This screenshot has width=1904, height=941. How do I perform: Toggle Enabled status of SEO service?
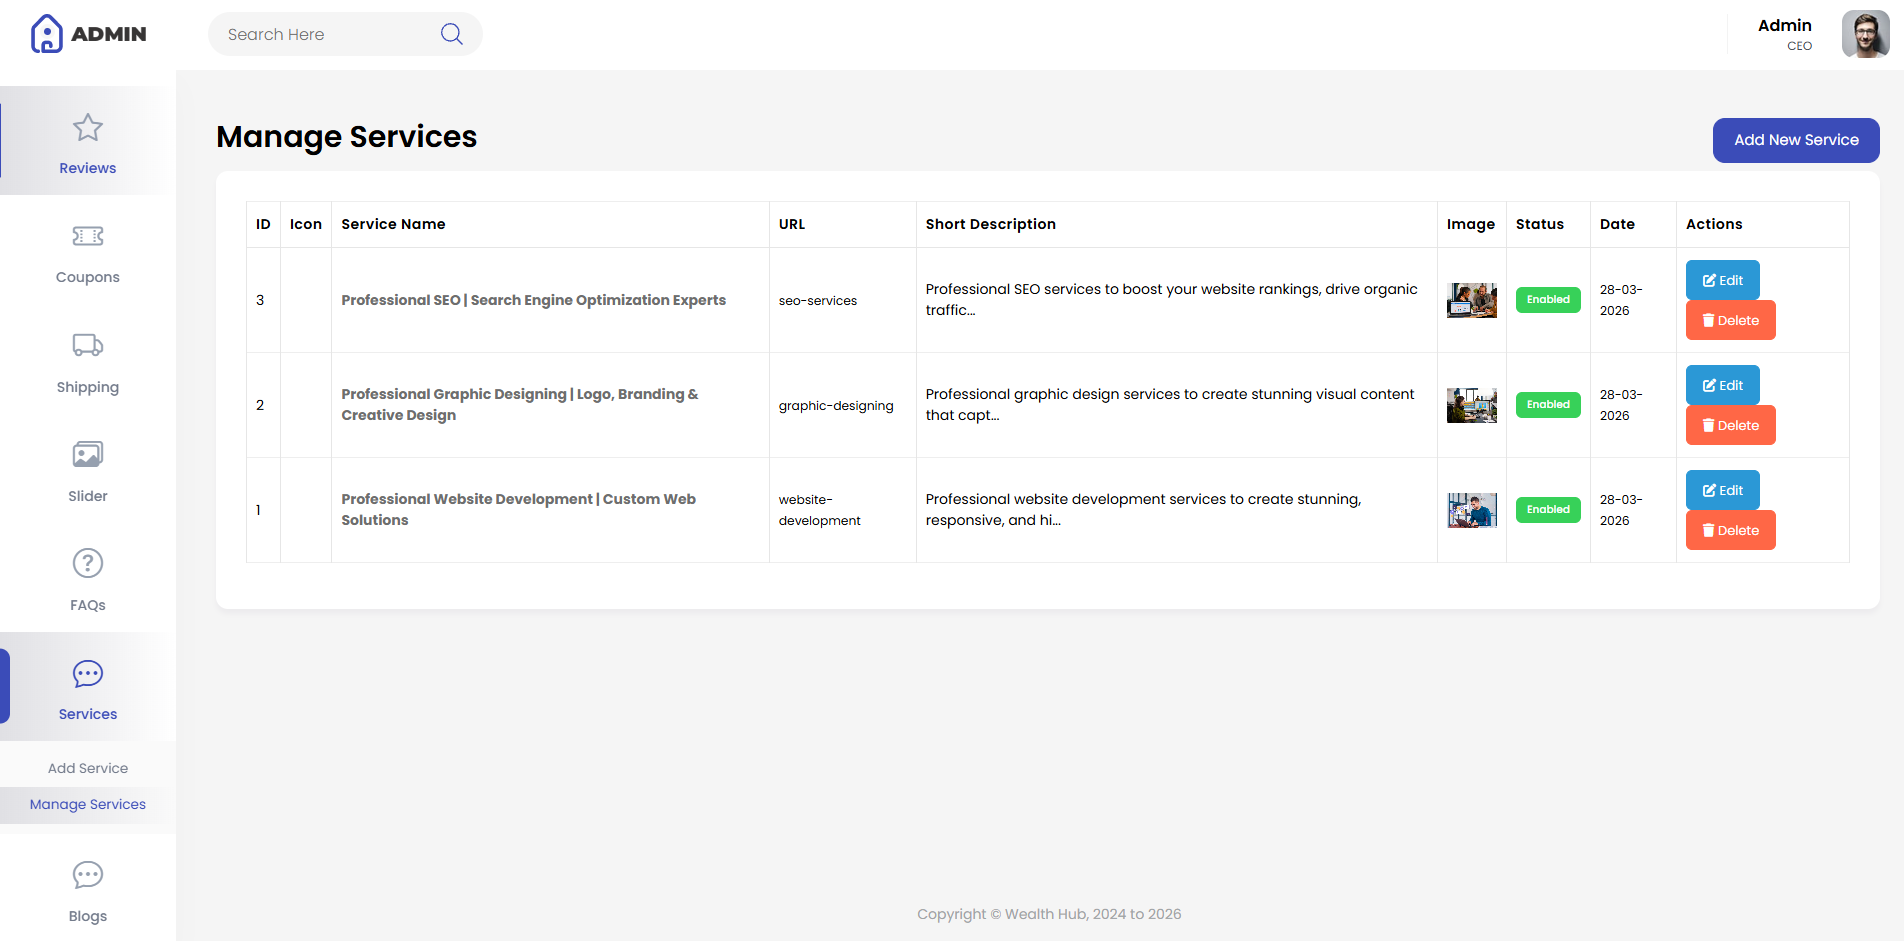pos(1548,300)
